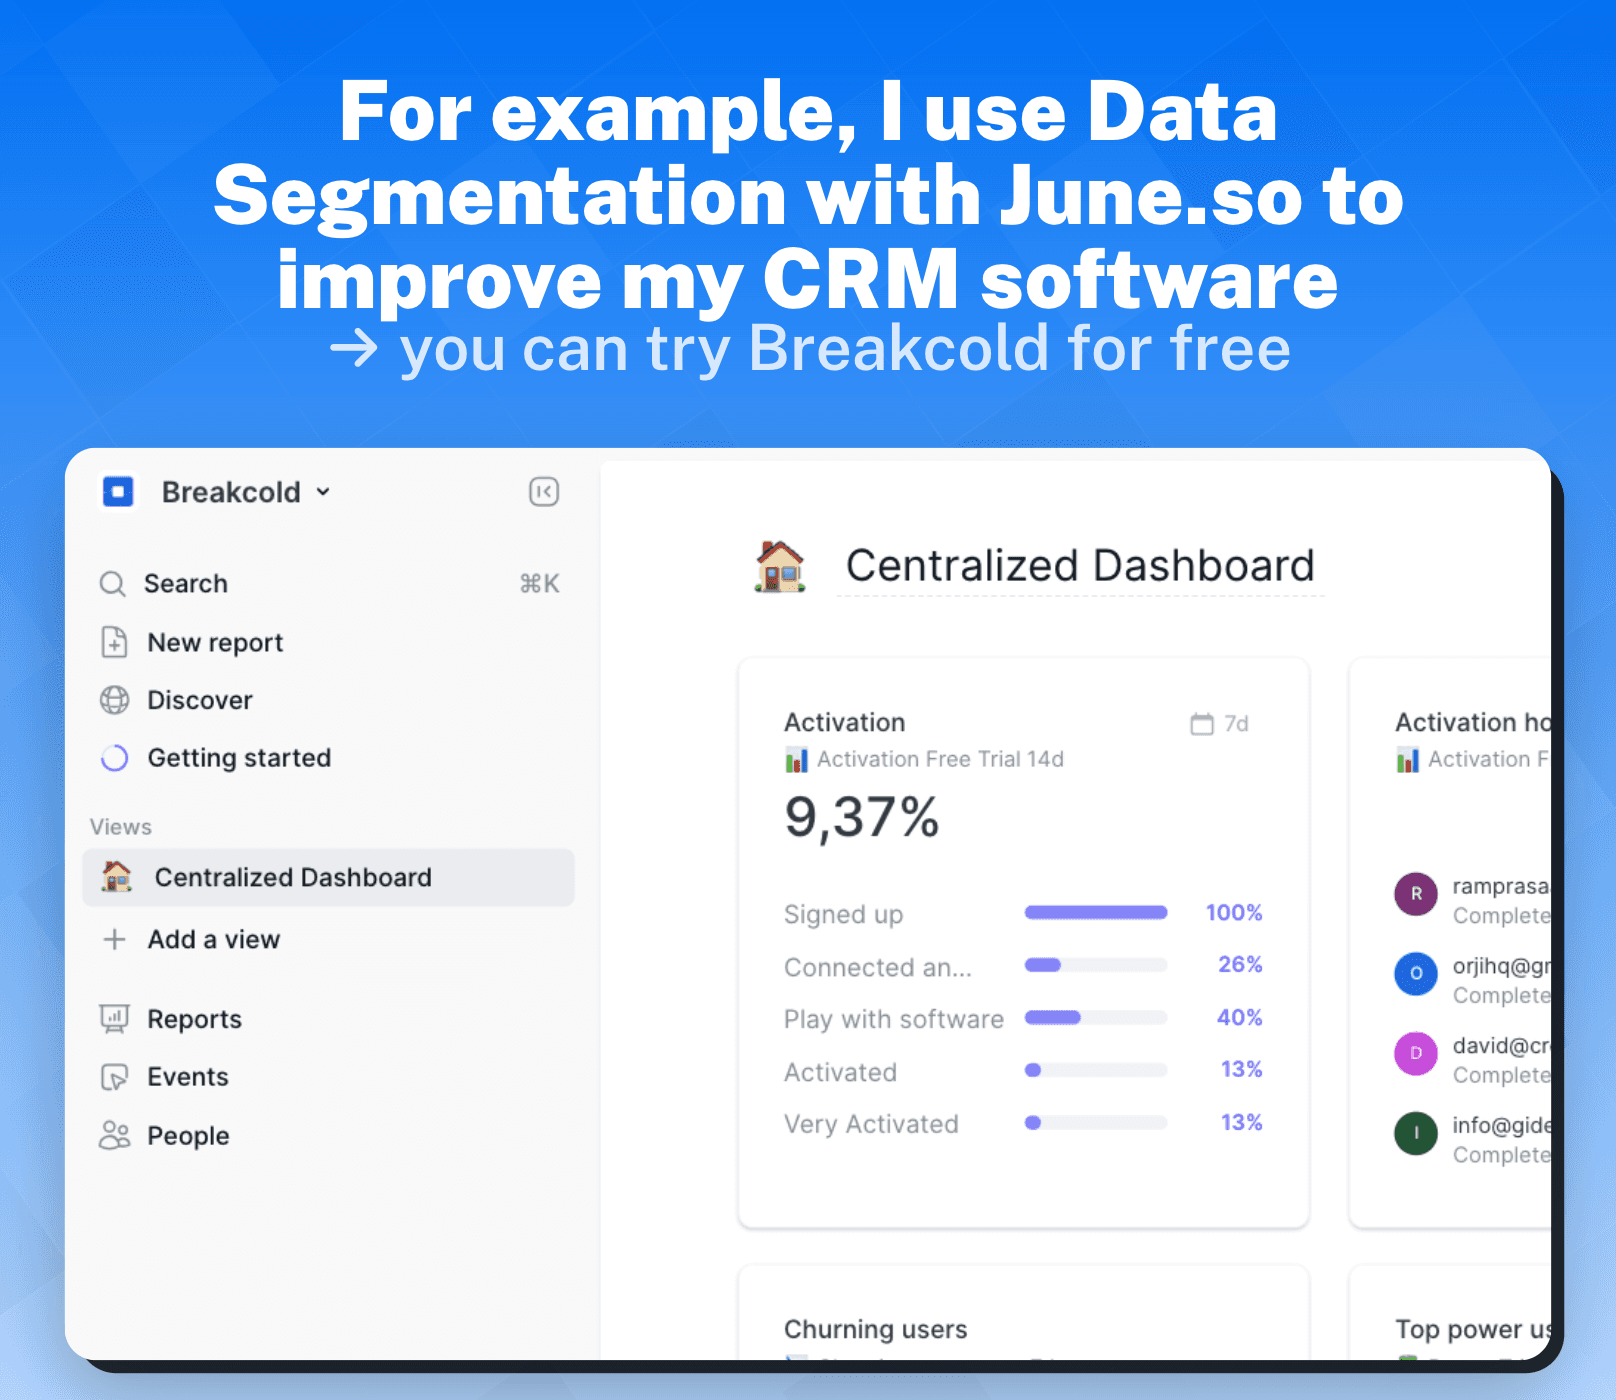Open the Breakcold workspace dropdown

pyautogui.click(x=246, y=492)
